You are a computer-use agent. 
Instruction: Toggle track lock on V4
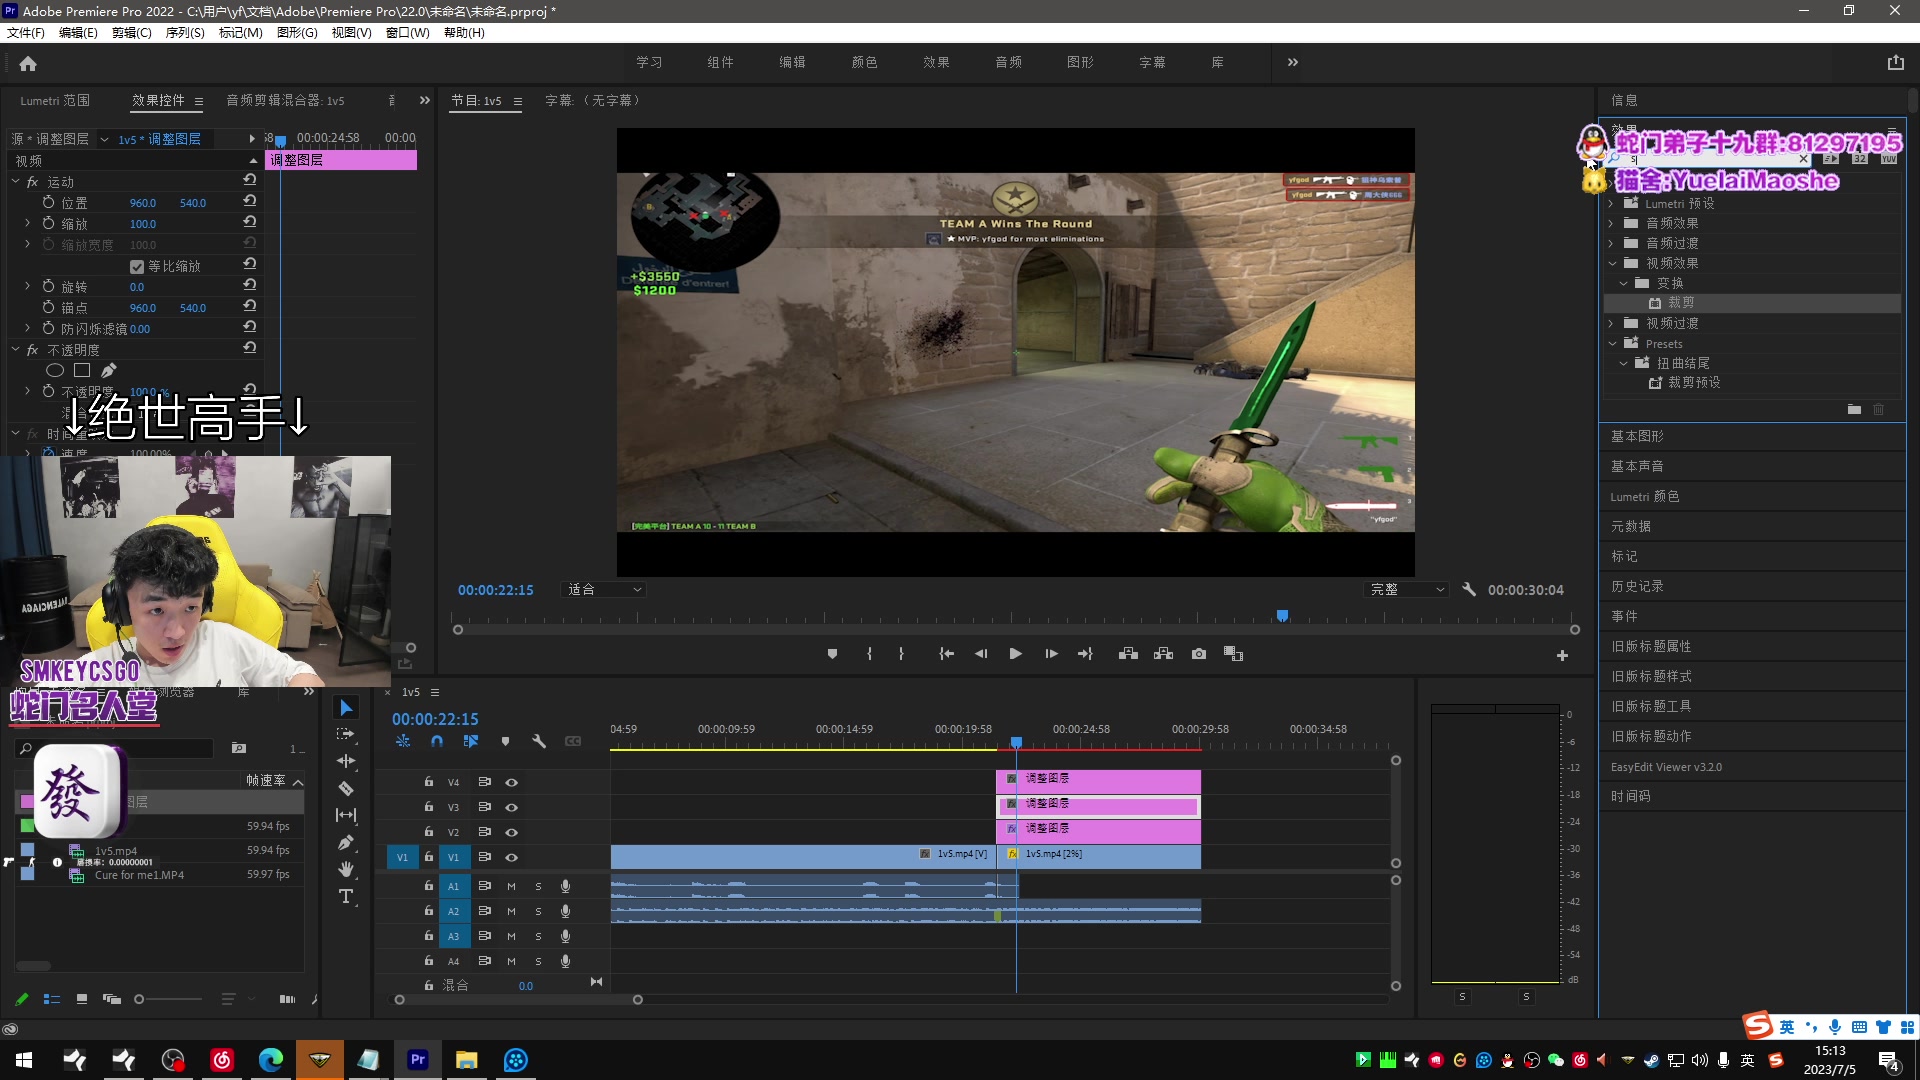click(x=429, y=783)
